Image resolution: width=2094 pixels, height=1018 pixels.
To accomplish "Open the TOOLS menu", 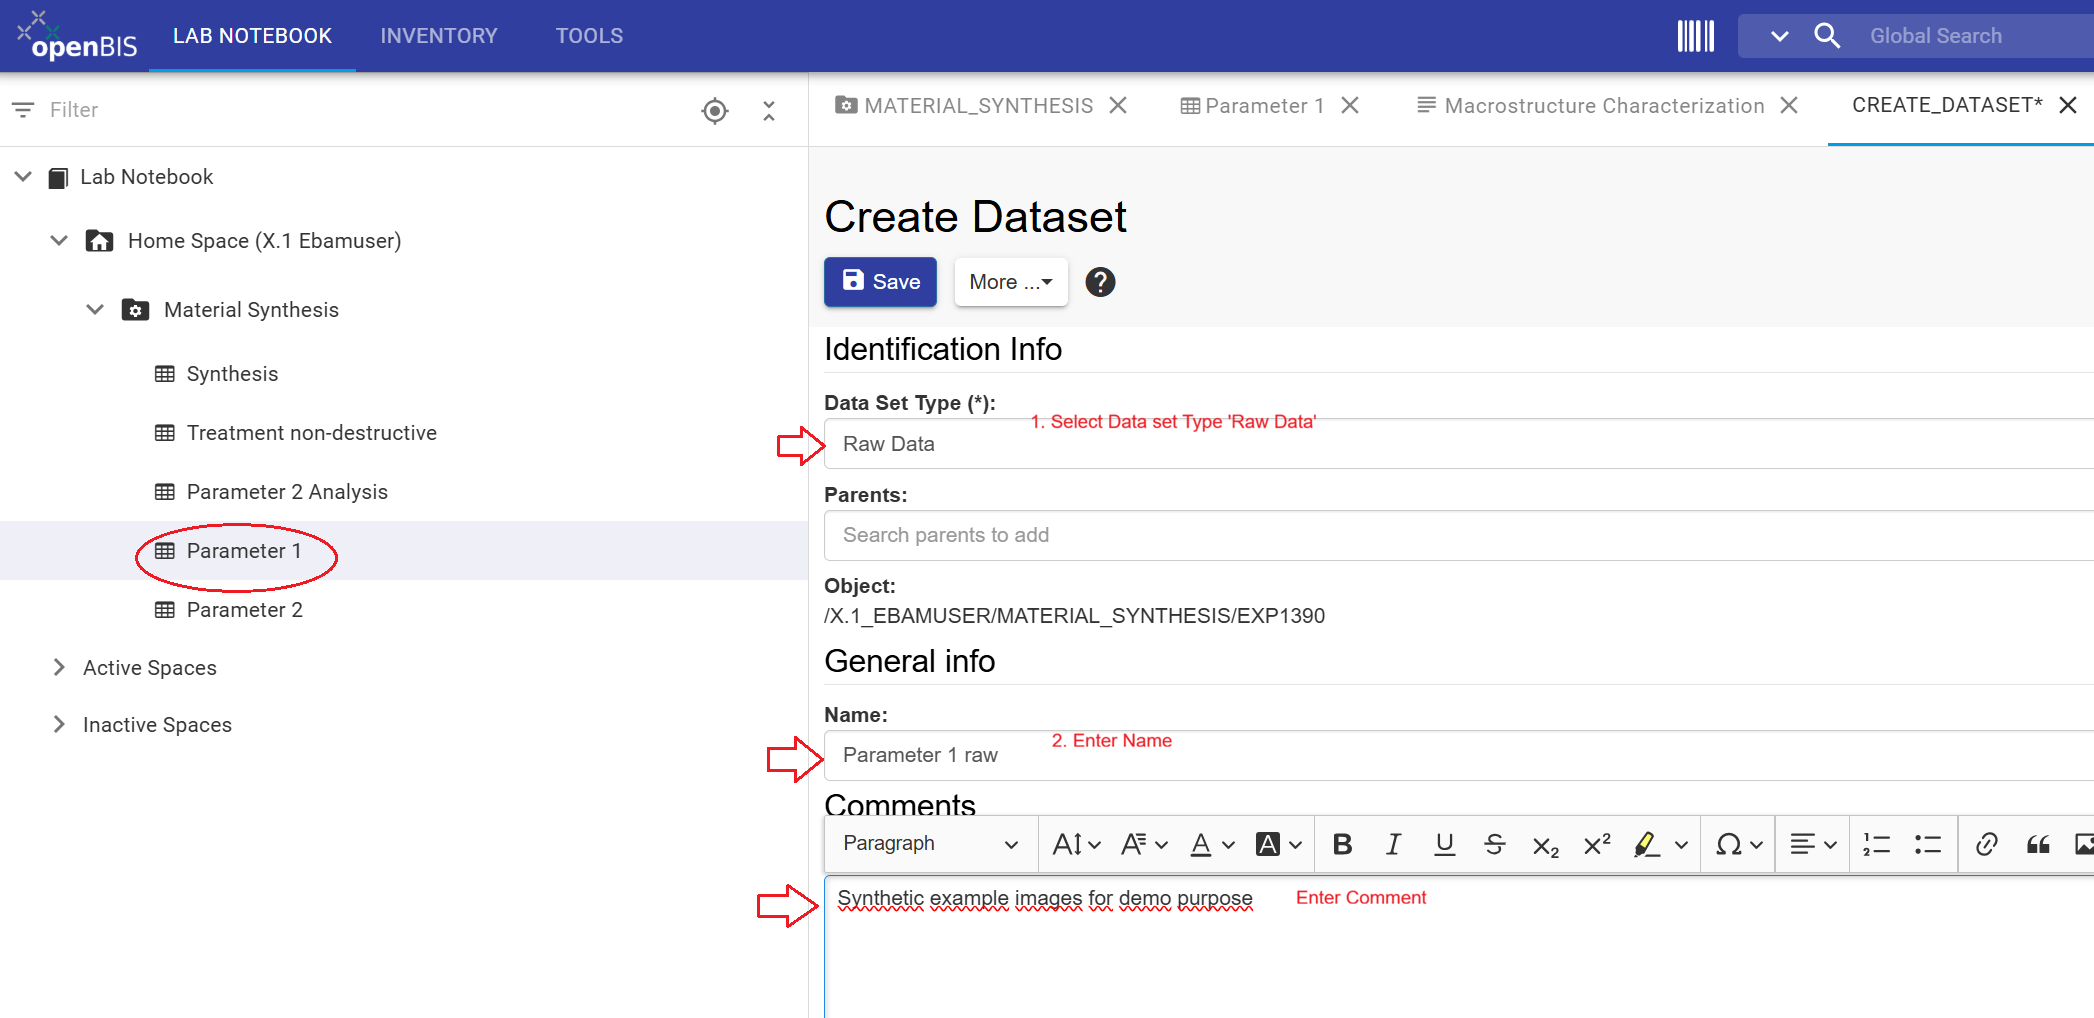I will (x=590, y=36).
